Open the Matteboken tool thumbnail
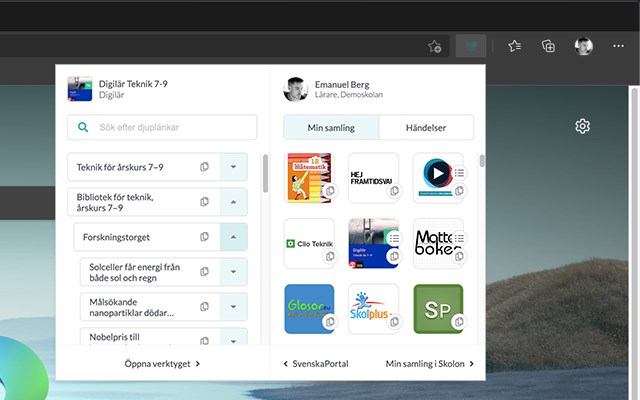Viewport: 640px width, 400px height. click(x=438, y=244)
